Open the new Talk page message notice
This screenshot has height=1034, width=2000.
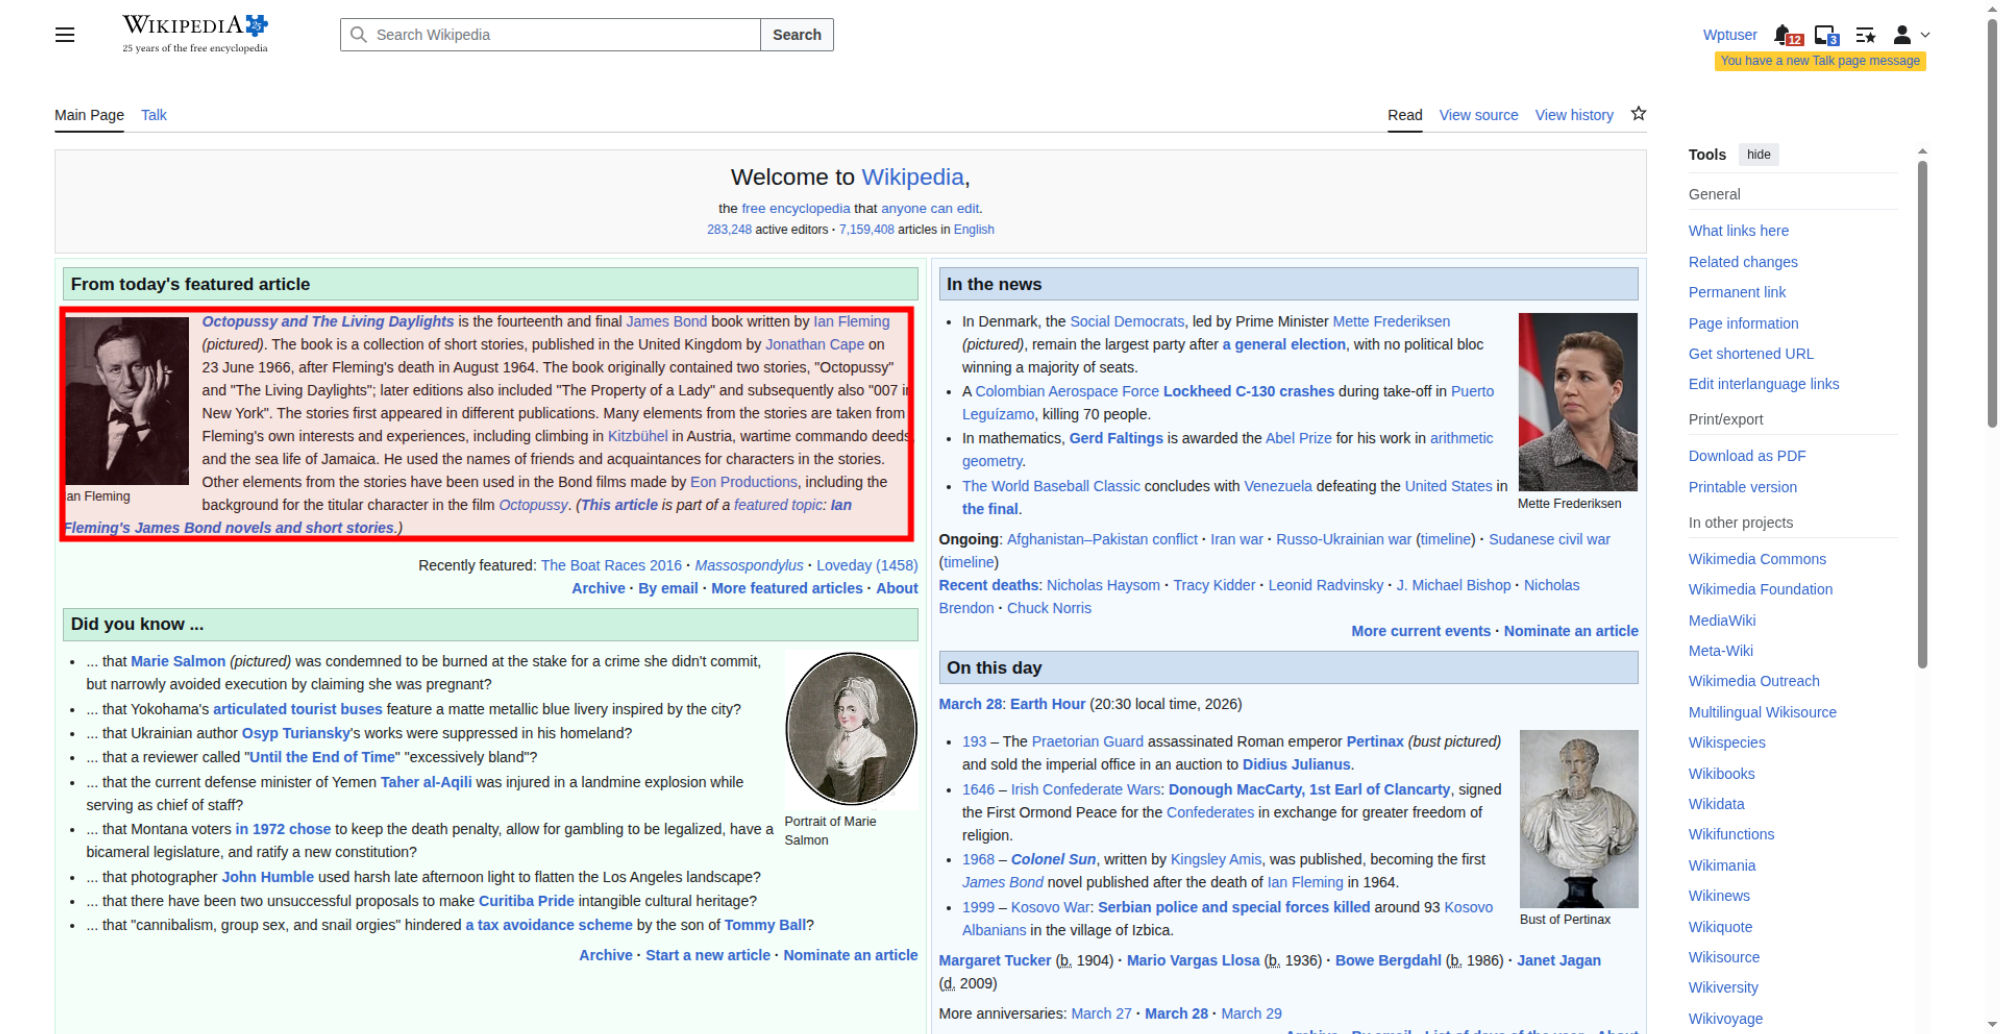(1819, 61)
